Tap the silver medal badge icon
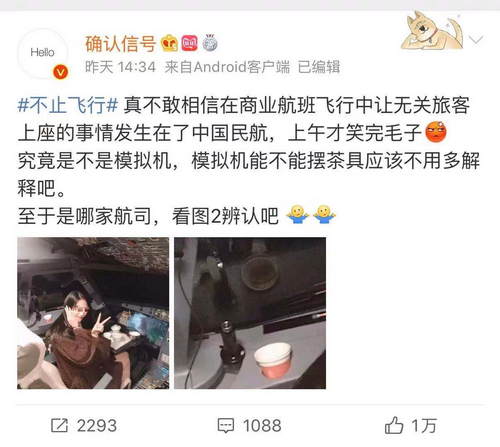The image size is (500, 447). tap(210, 43)
